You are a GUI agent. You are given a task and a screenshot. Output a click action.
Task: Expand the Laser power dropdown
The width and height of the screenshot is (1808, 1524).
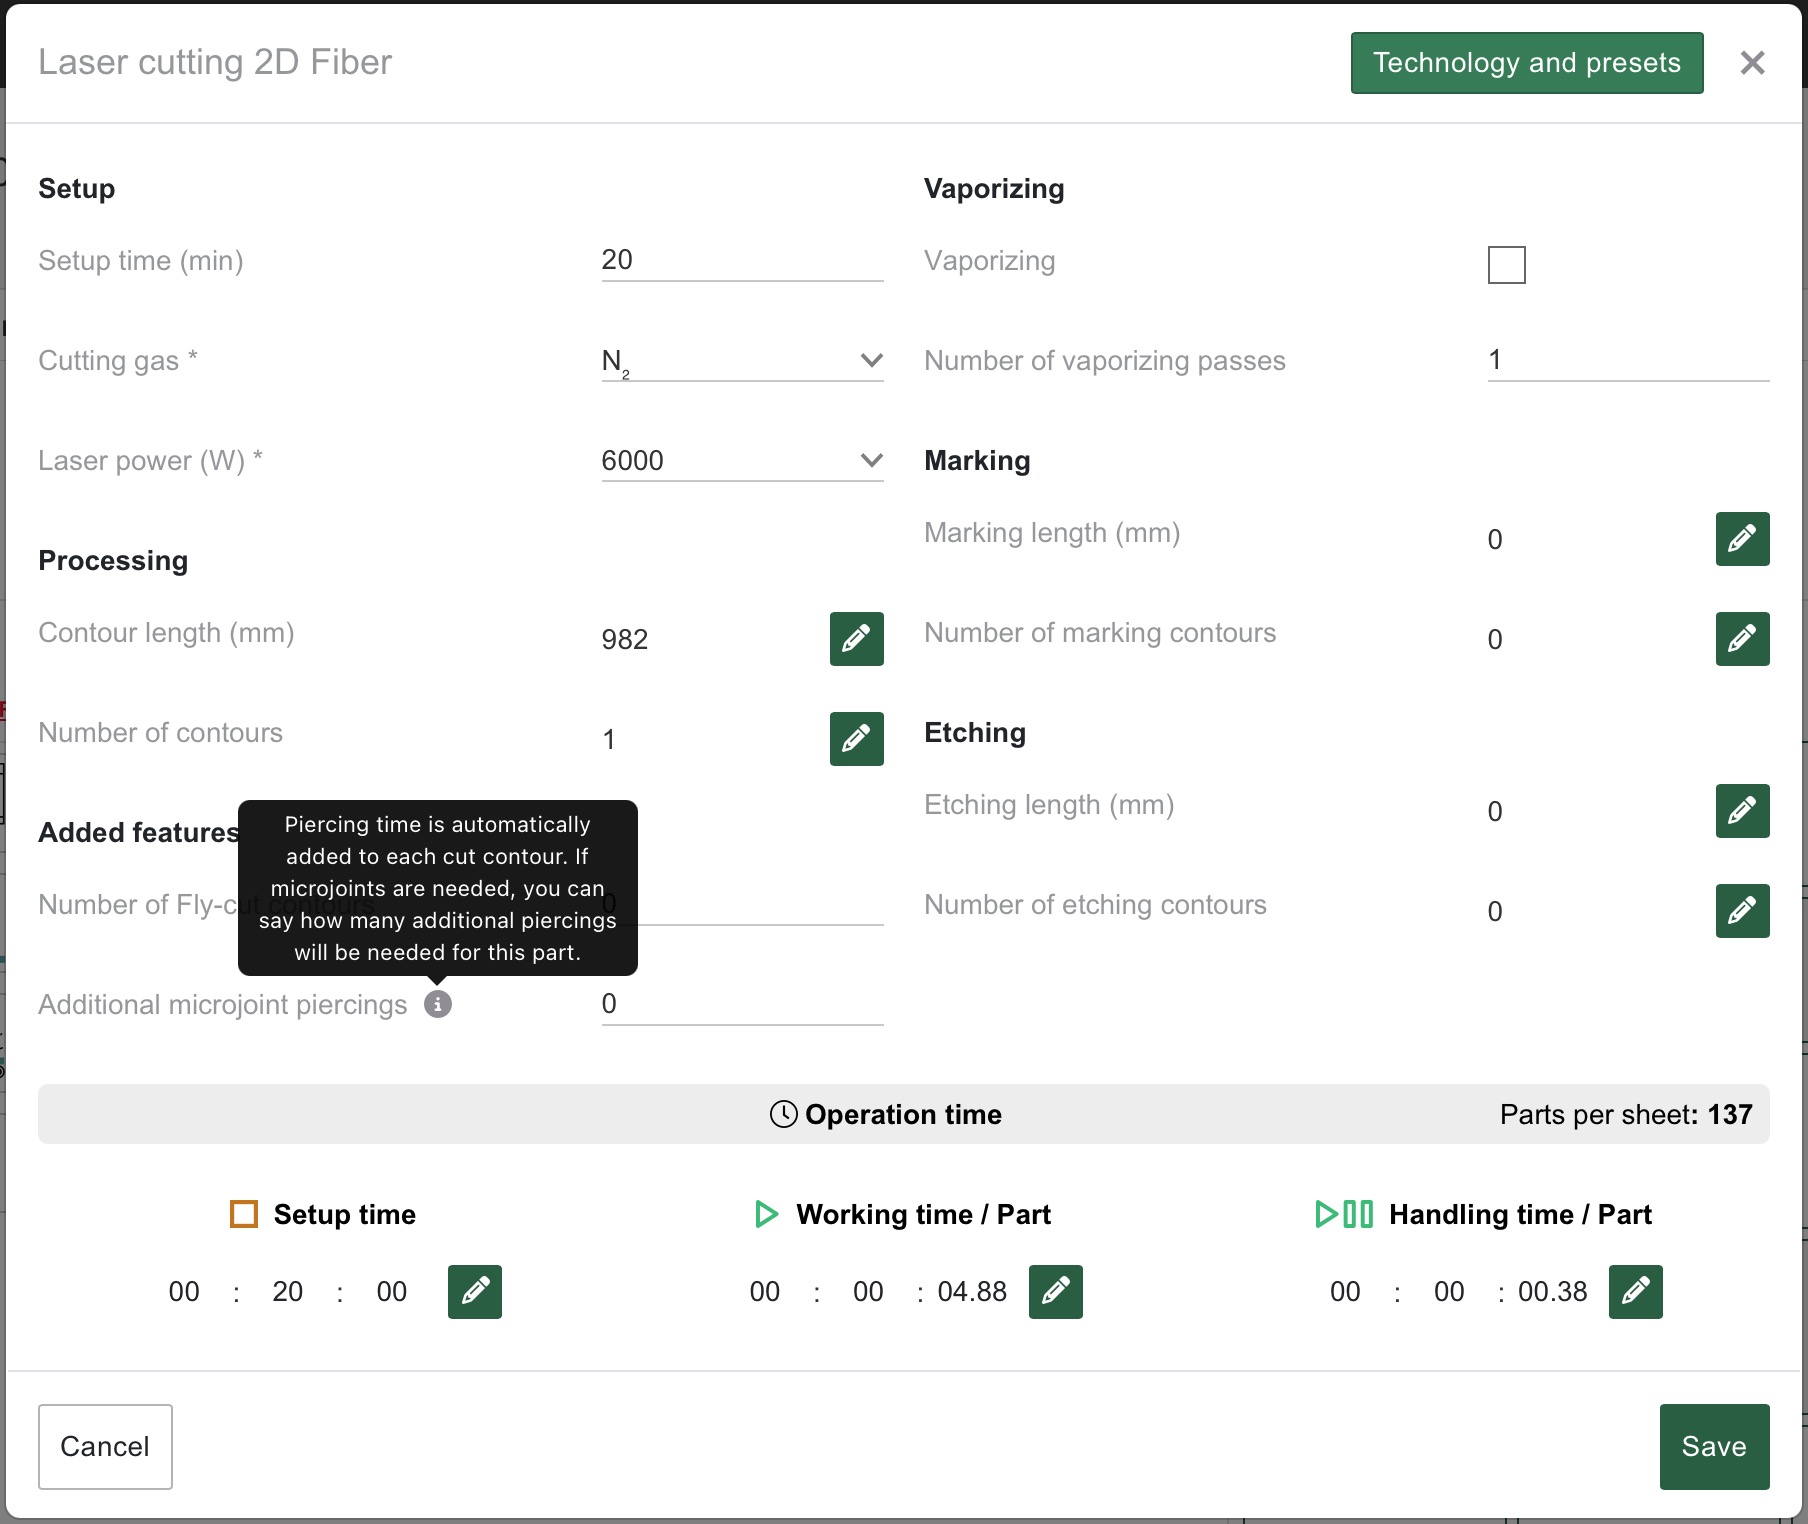742,461
